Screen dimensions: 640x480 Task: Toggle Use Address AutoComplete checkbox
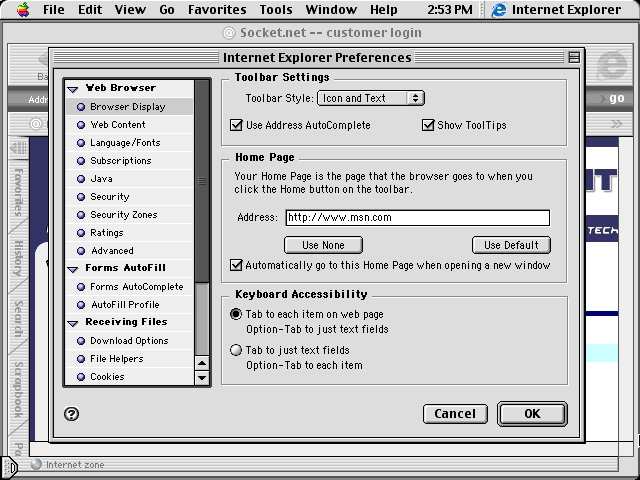tap(236, 125)
